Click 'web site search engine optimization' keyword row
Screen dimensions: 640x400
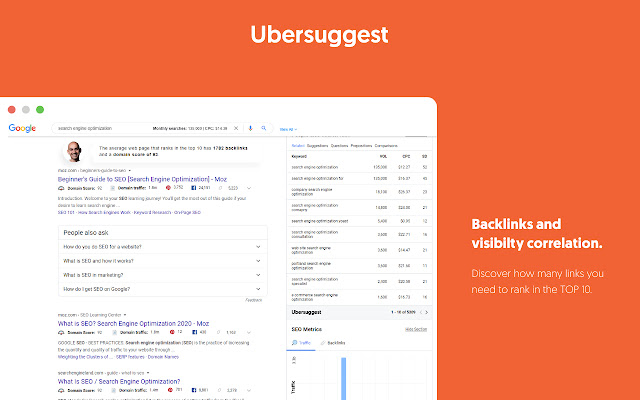coord(359,250)
